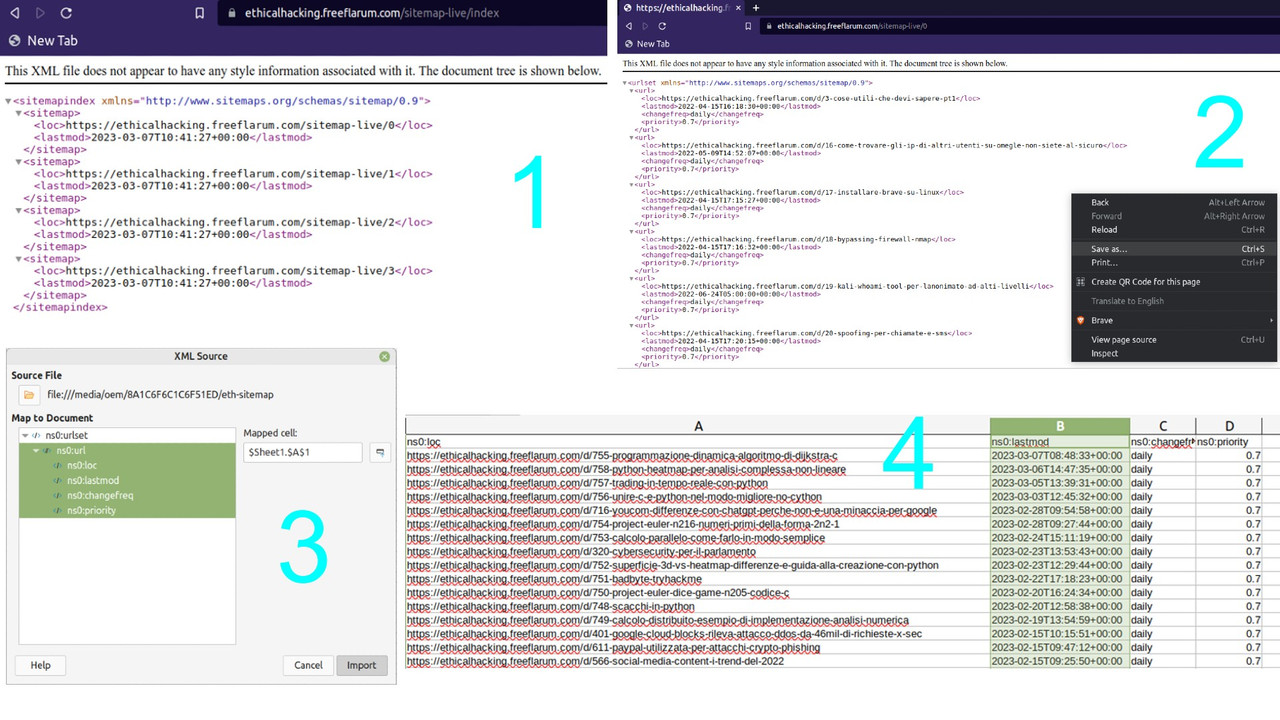The width and height of the screenshot is (1280, 720).
Task: Click forward arrow in sitemap-live/0 browser
Action: (x=646, y=26)
